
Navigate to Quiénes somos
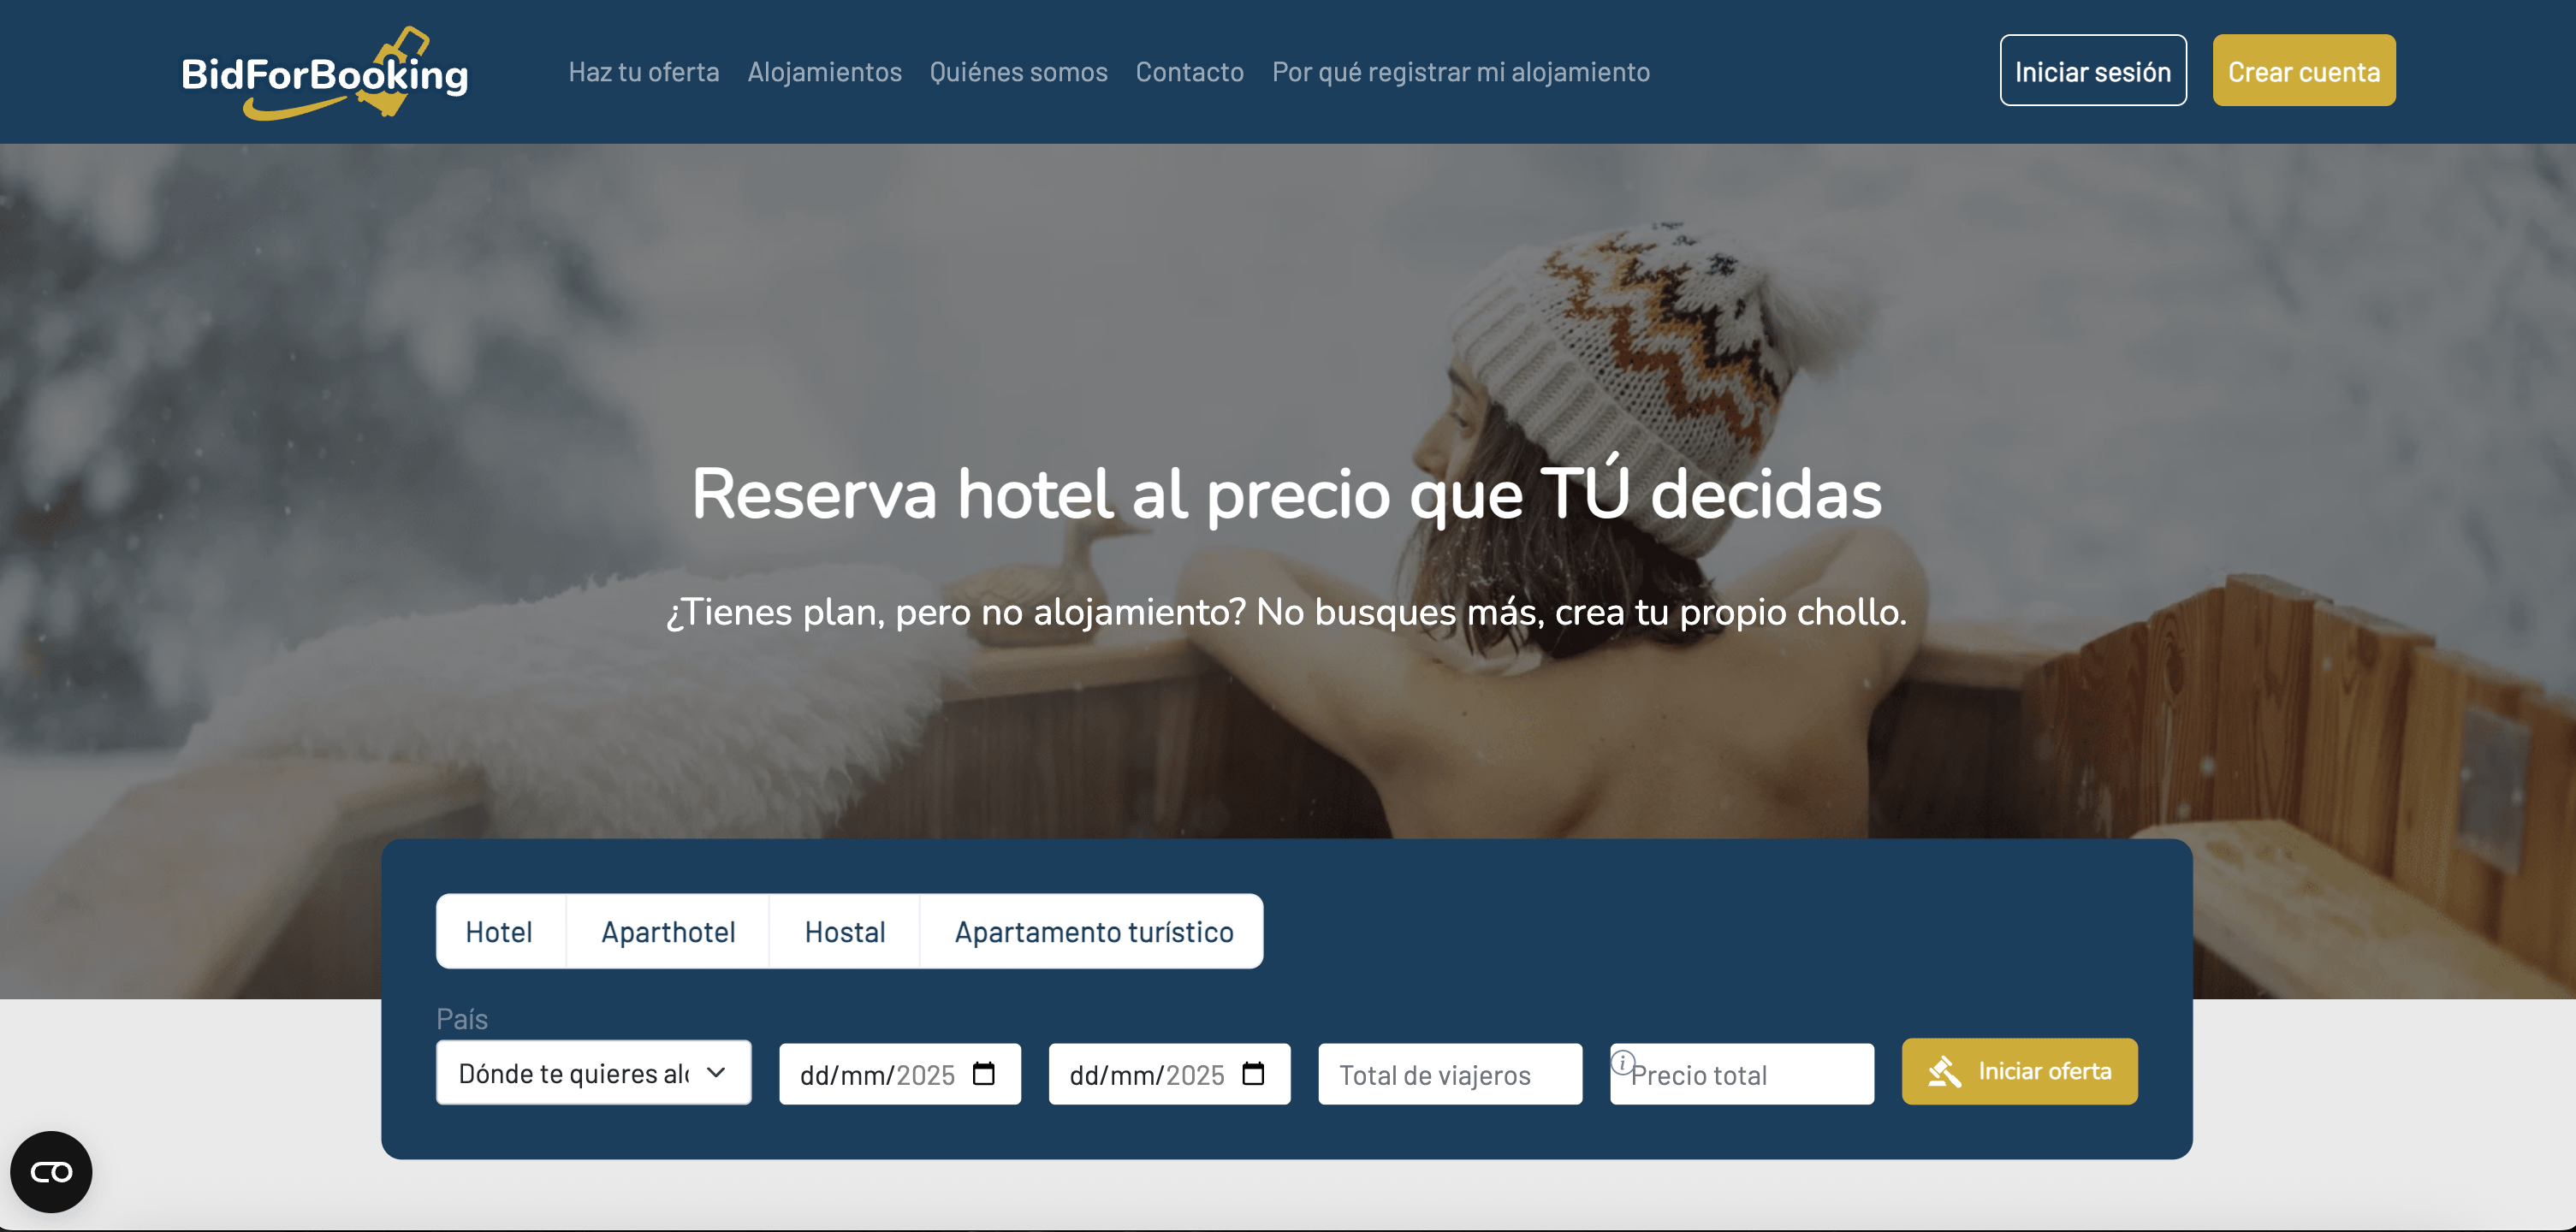1018,71
